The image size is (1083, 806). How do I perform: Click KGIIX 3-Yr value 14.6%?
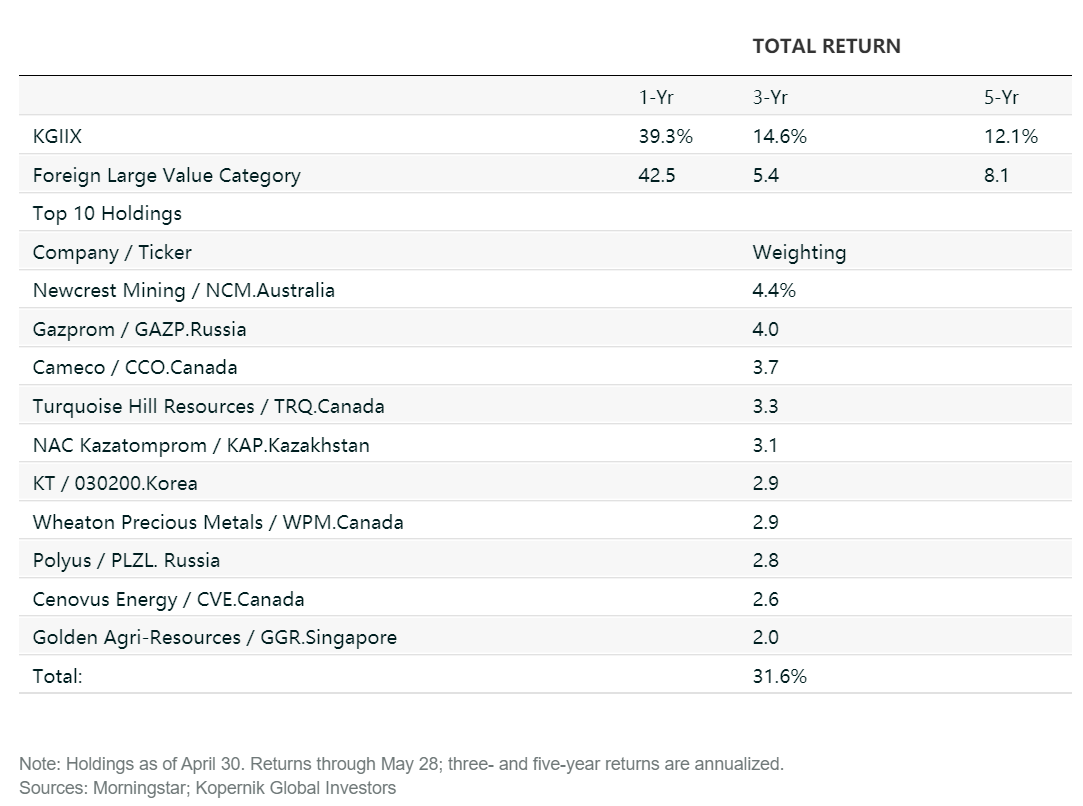pos(779,136)
